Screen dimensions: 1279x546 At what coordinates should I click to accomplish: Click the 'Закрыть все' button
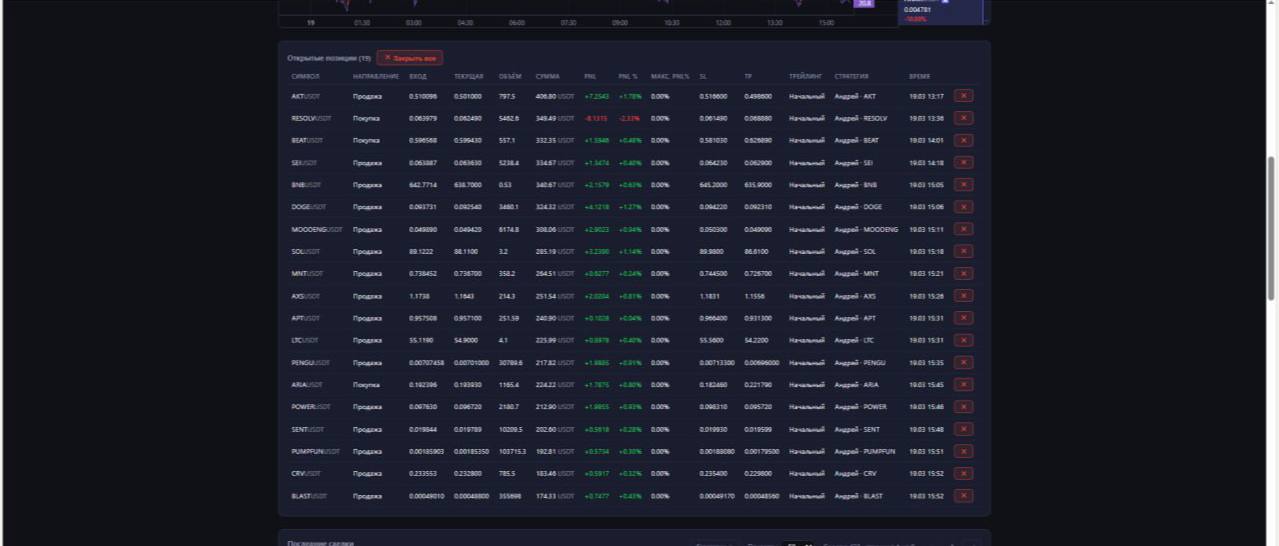point(410,58)
